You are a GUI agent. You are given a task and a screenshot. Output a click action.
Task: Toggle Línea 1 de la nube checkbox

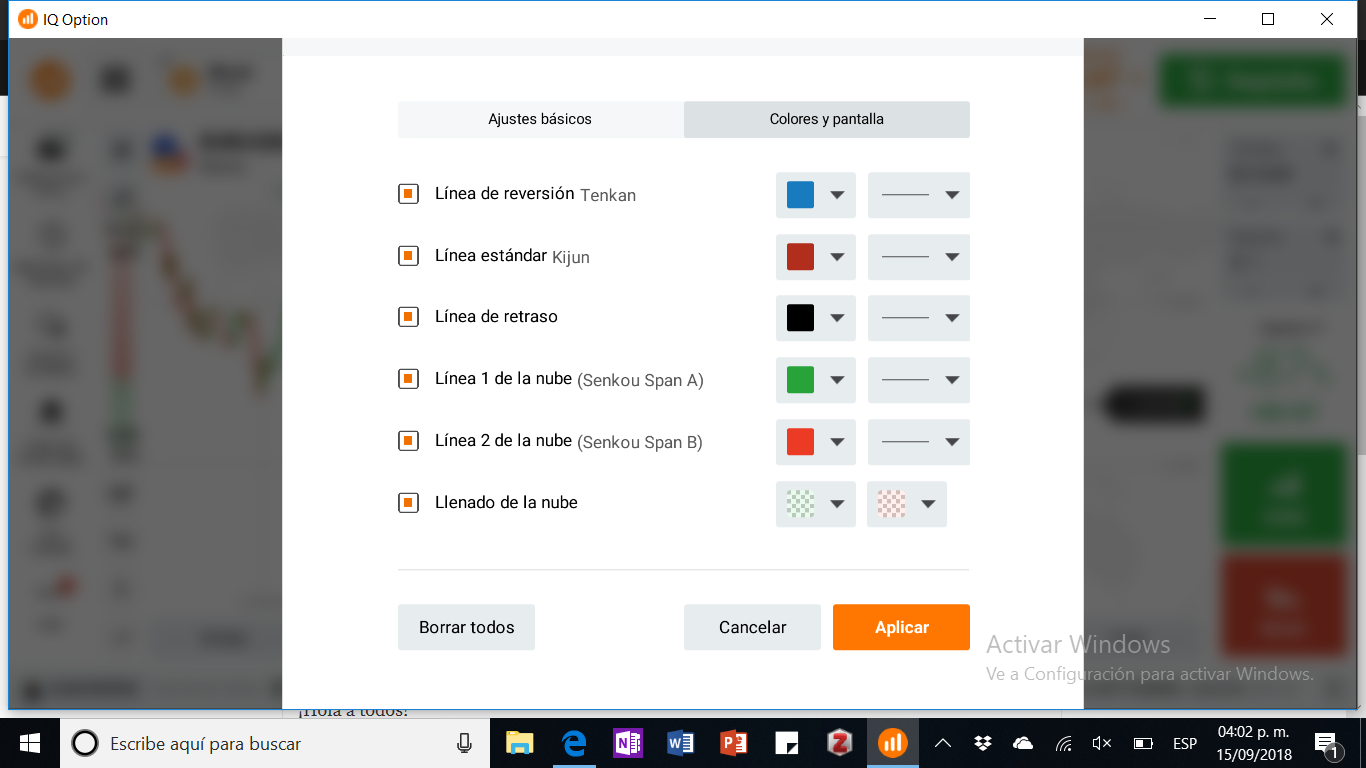(408, 379)
